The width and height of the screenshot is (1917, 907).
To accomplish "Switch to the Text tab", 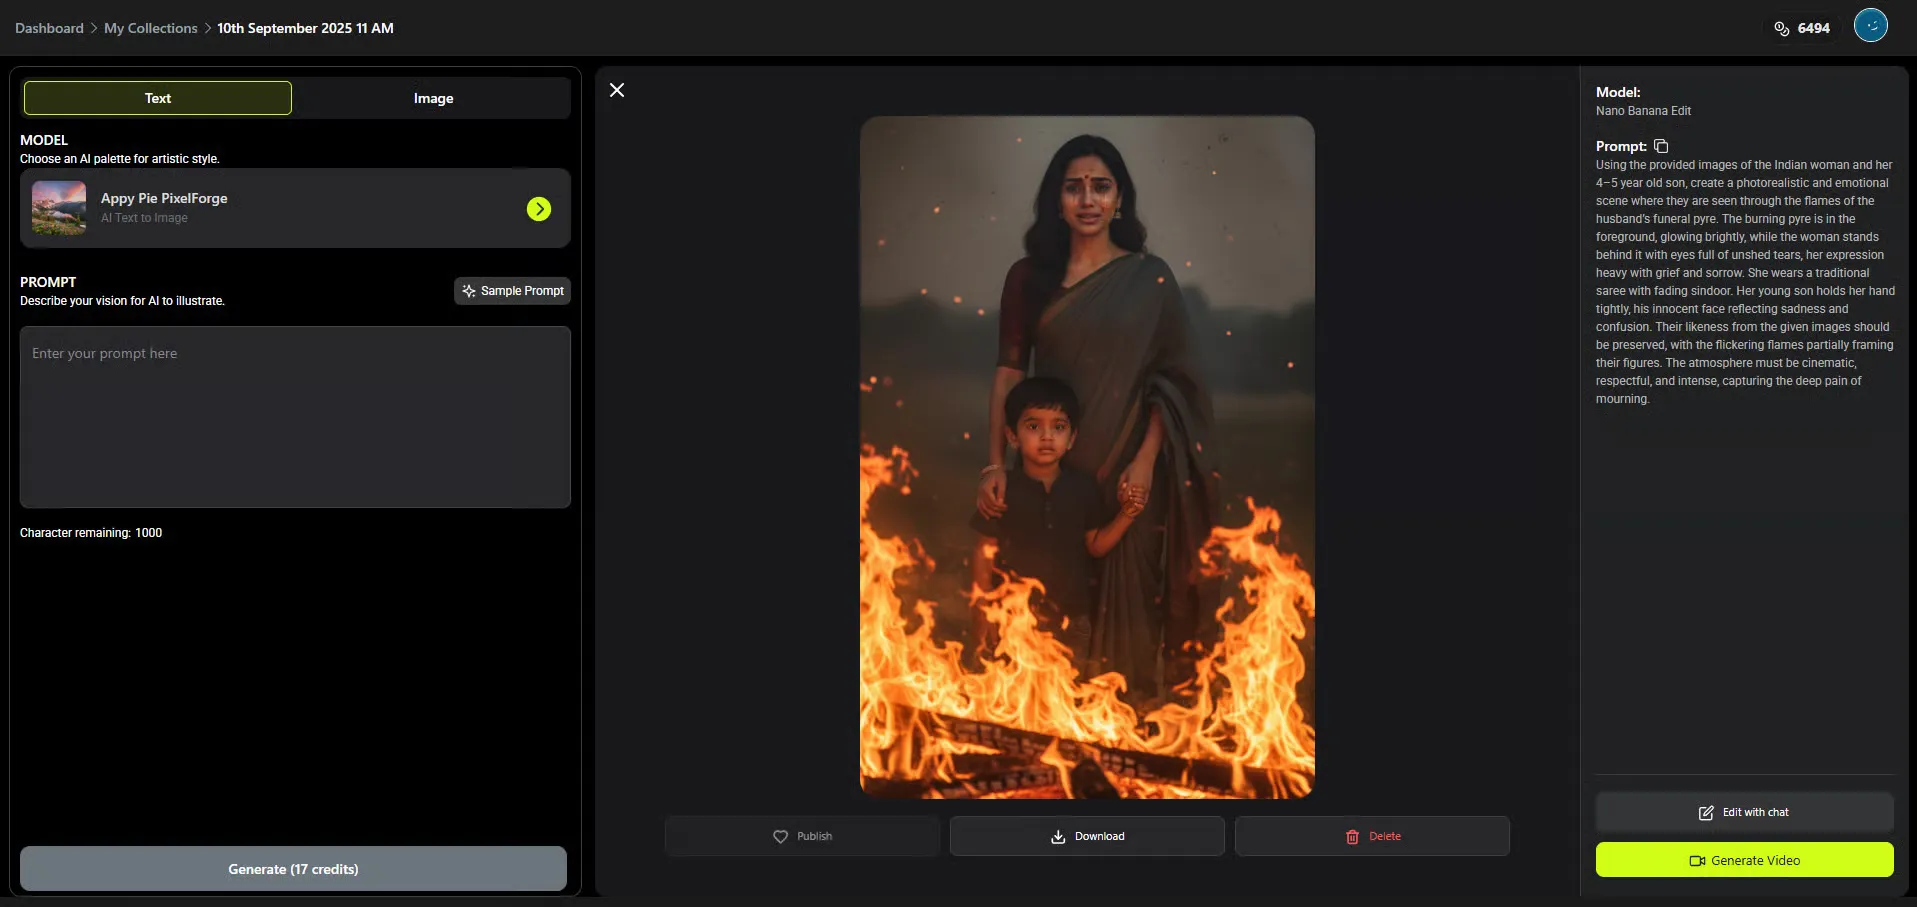I will click(158, 98).
